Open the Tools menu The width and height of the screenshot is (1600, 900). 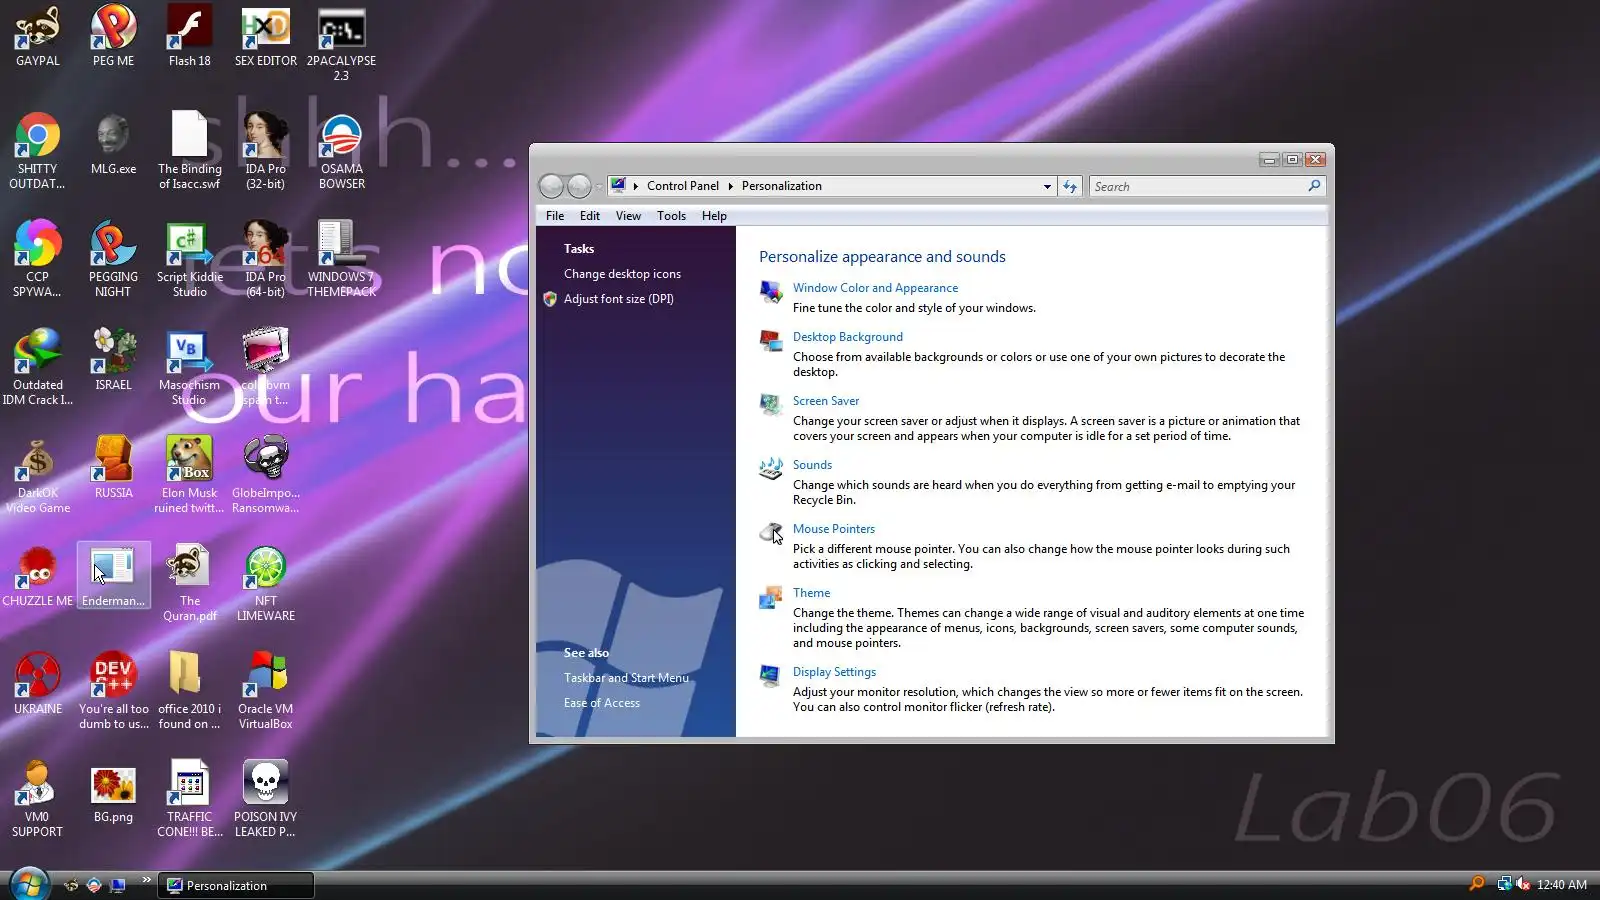[x=671, y=216]
